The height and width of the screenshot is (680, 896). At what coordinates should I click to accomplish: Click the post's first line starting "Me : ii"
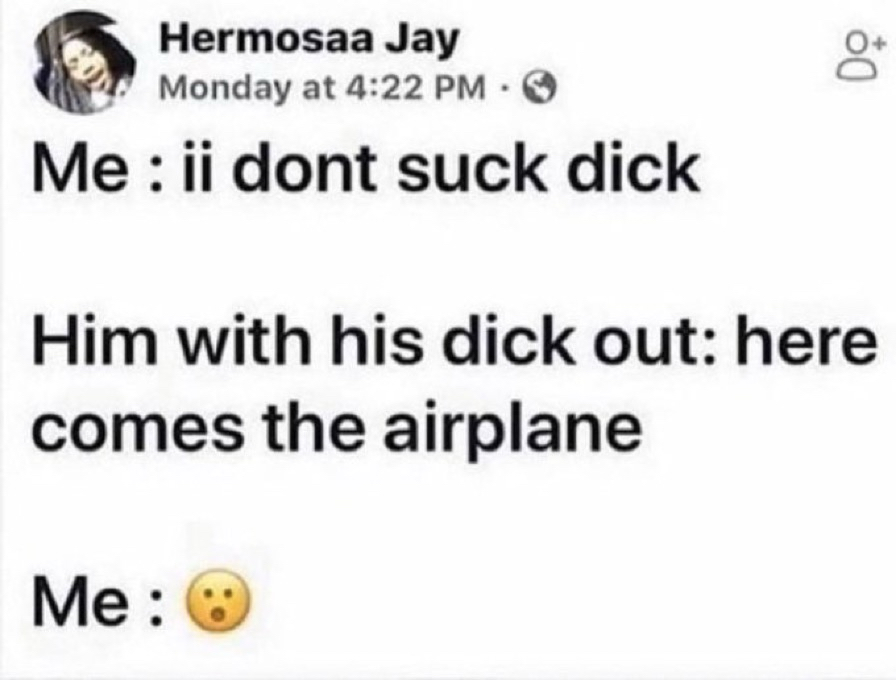click(x=366, y=169)
